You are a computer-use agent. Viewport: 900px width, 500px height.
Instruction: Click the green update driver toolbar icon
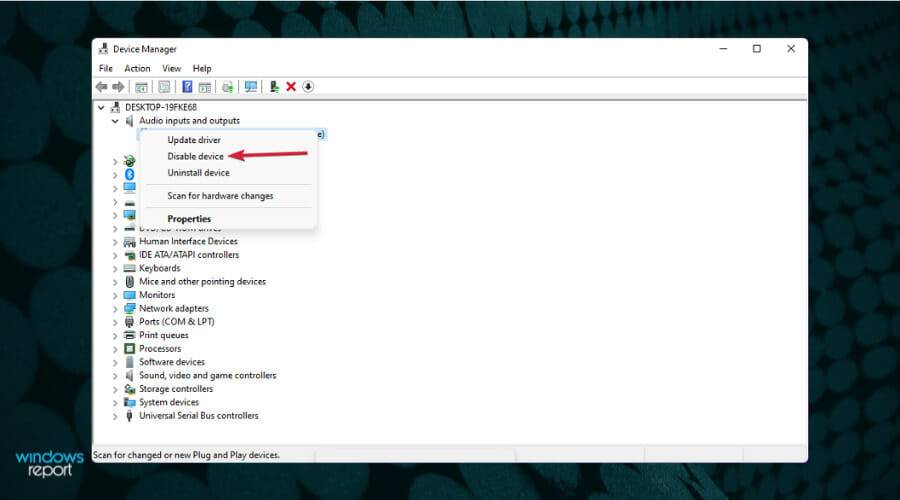coord(274,87)
